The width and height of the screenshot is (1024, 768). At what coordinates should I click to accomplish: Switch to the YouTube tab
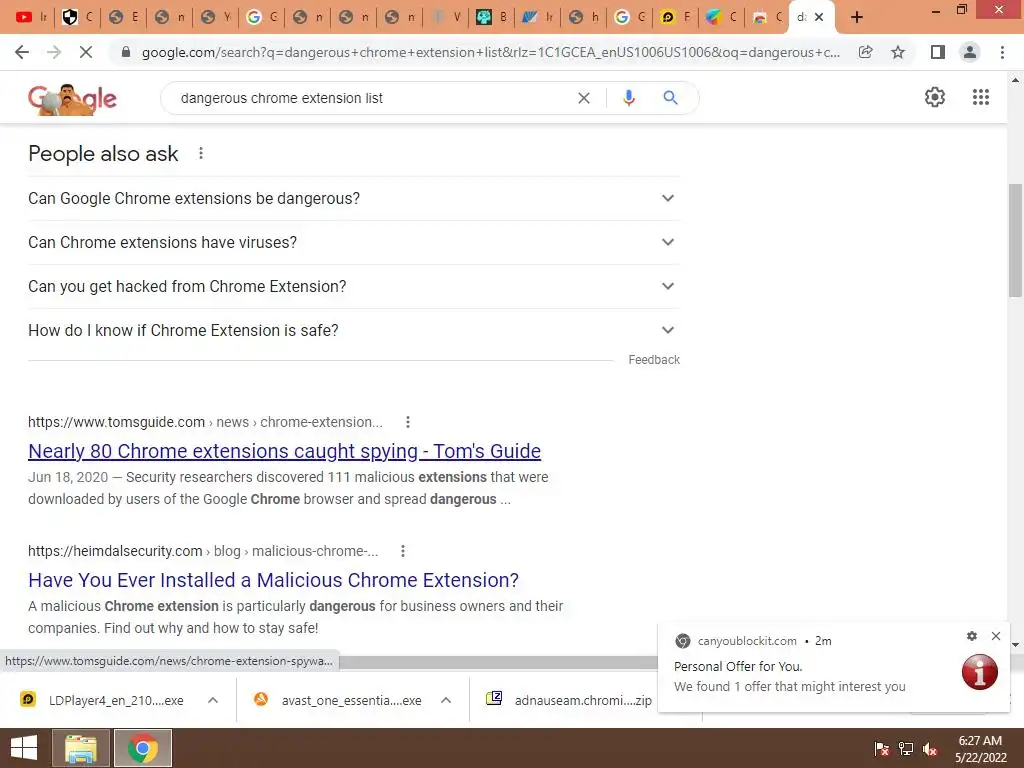click(31, 17)
